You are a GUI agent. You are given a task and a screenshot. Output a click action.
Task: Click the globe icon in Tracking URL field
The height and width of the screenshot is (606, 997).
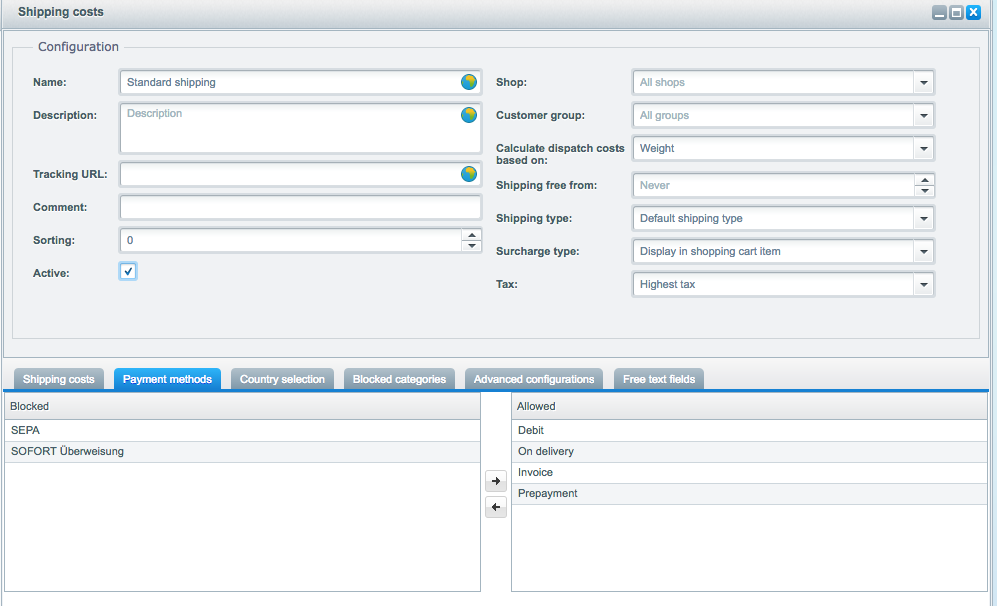pyautogui.click(x=468, y=174)
